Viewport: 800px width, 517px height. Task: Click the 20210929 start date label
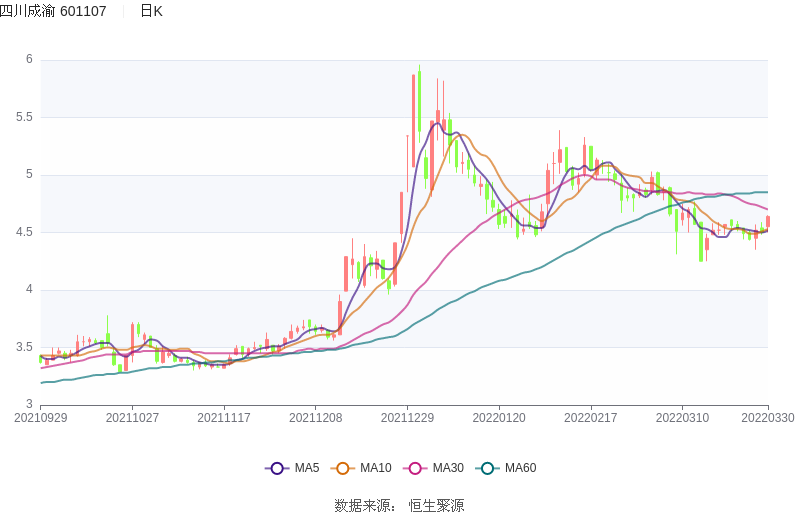click(41, 418)
